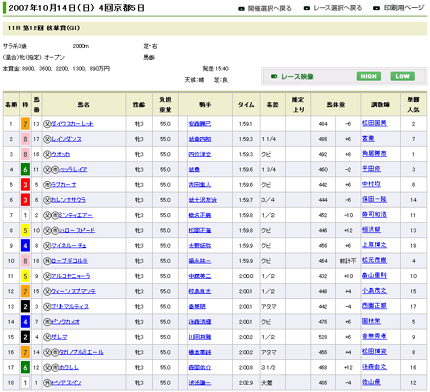Open trainer 松元茂樹 link
This screenshot has width=430, height=392.
pos(374,260)
